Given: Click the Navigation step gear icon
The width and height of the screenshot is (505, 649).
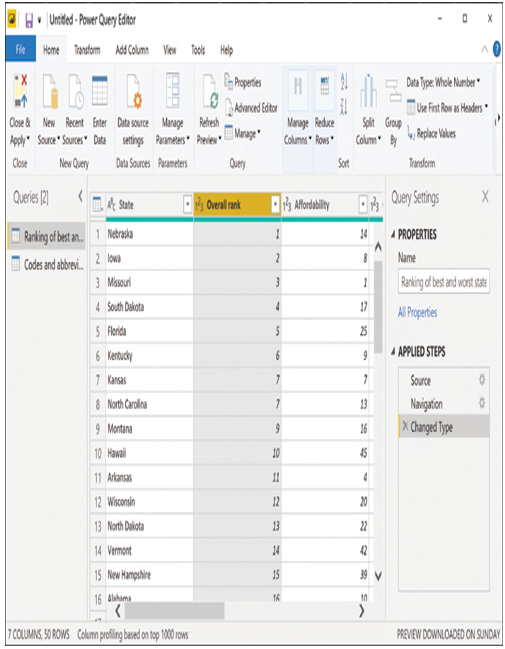Looking at the screenshot, I should [482, 403].
